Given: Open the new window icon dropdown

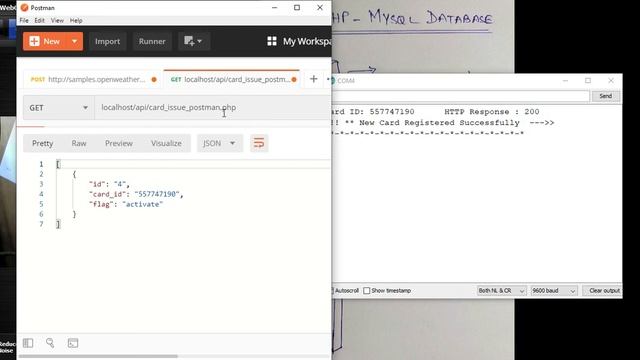Looking at the screenshot, I should point(193,41).
